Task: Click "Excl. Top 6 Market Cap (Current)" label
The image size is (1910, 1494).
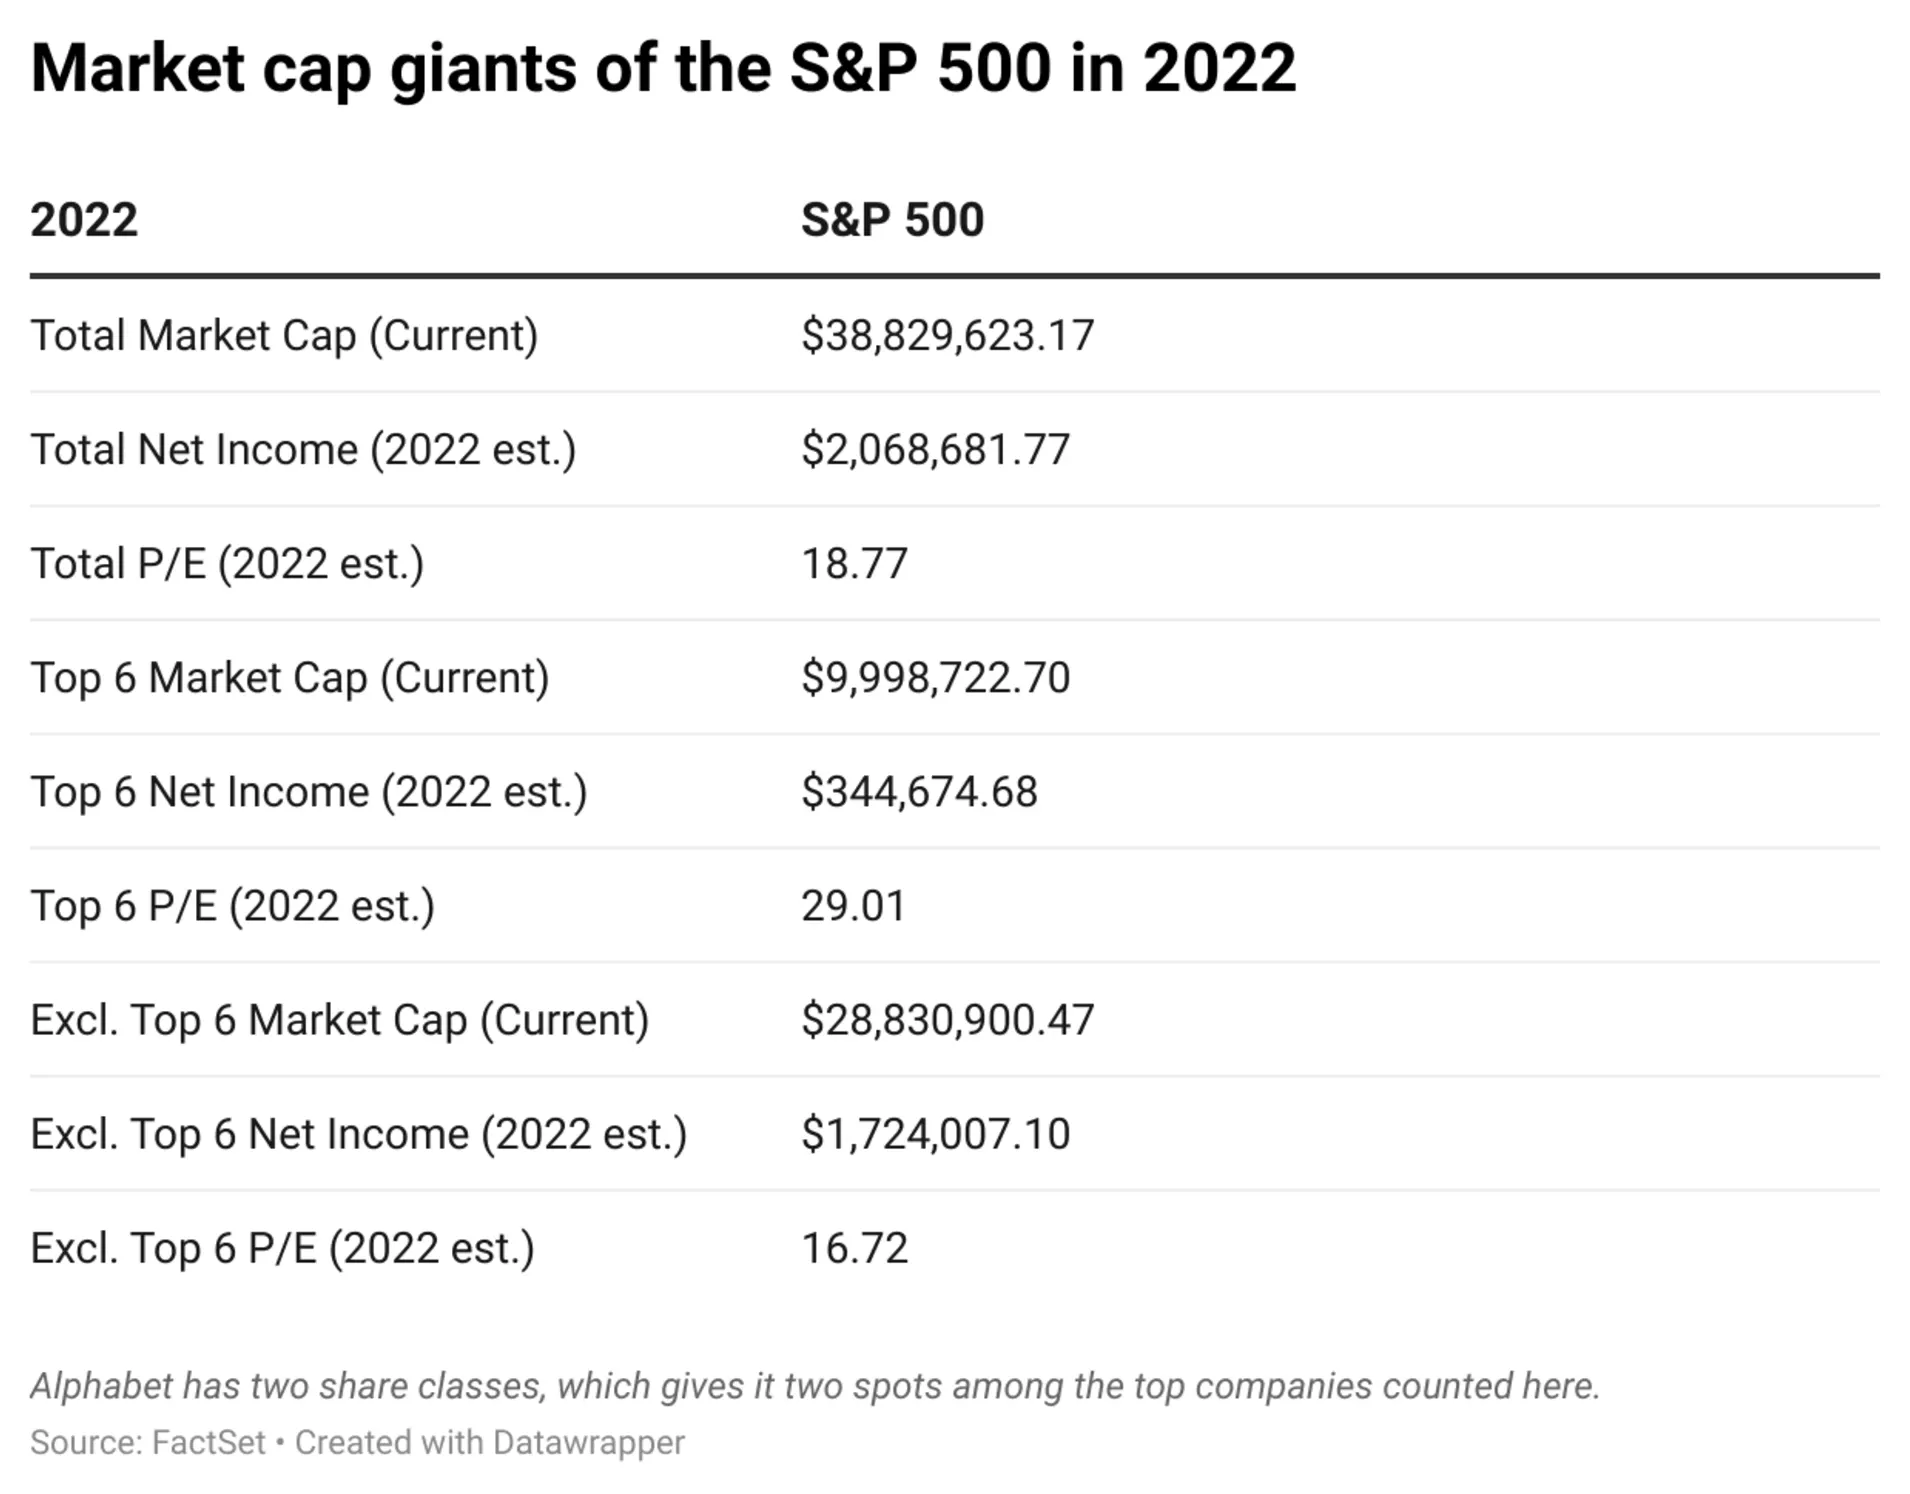Action: click(x=340, y=1020)
